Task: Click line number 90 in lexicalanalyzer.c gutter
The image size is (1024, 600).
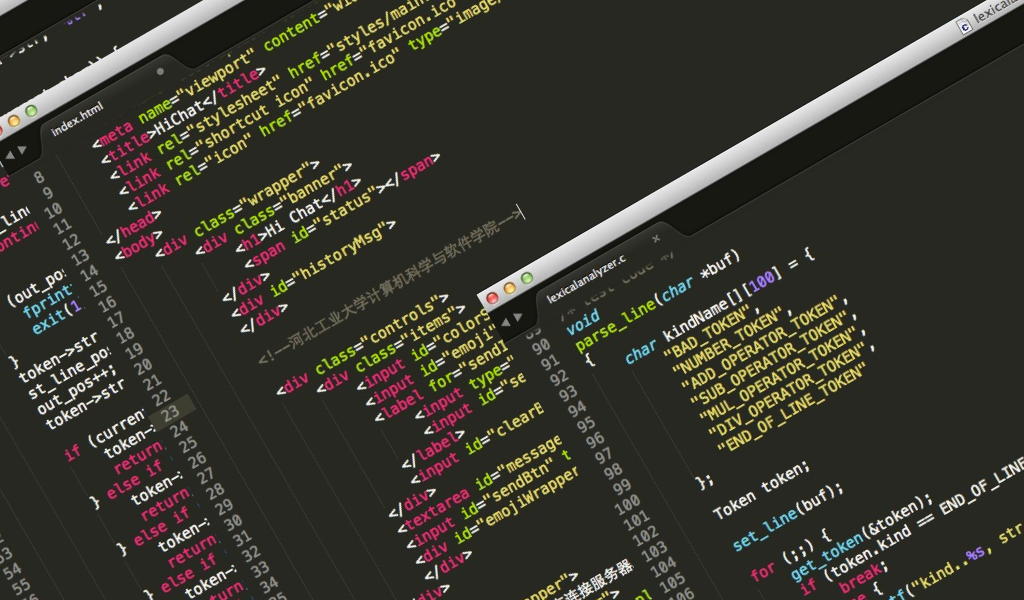Action: click(541, 347)
